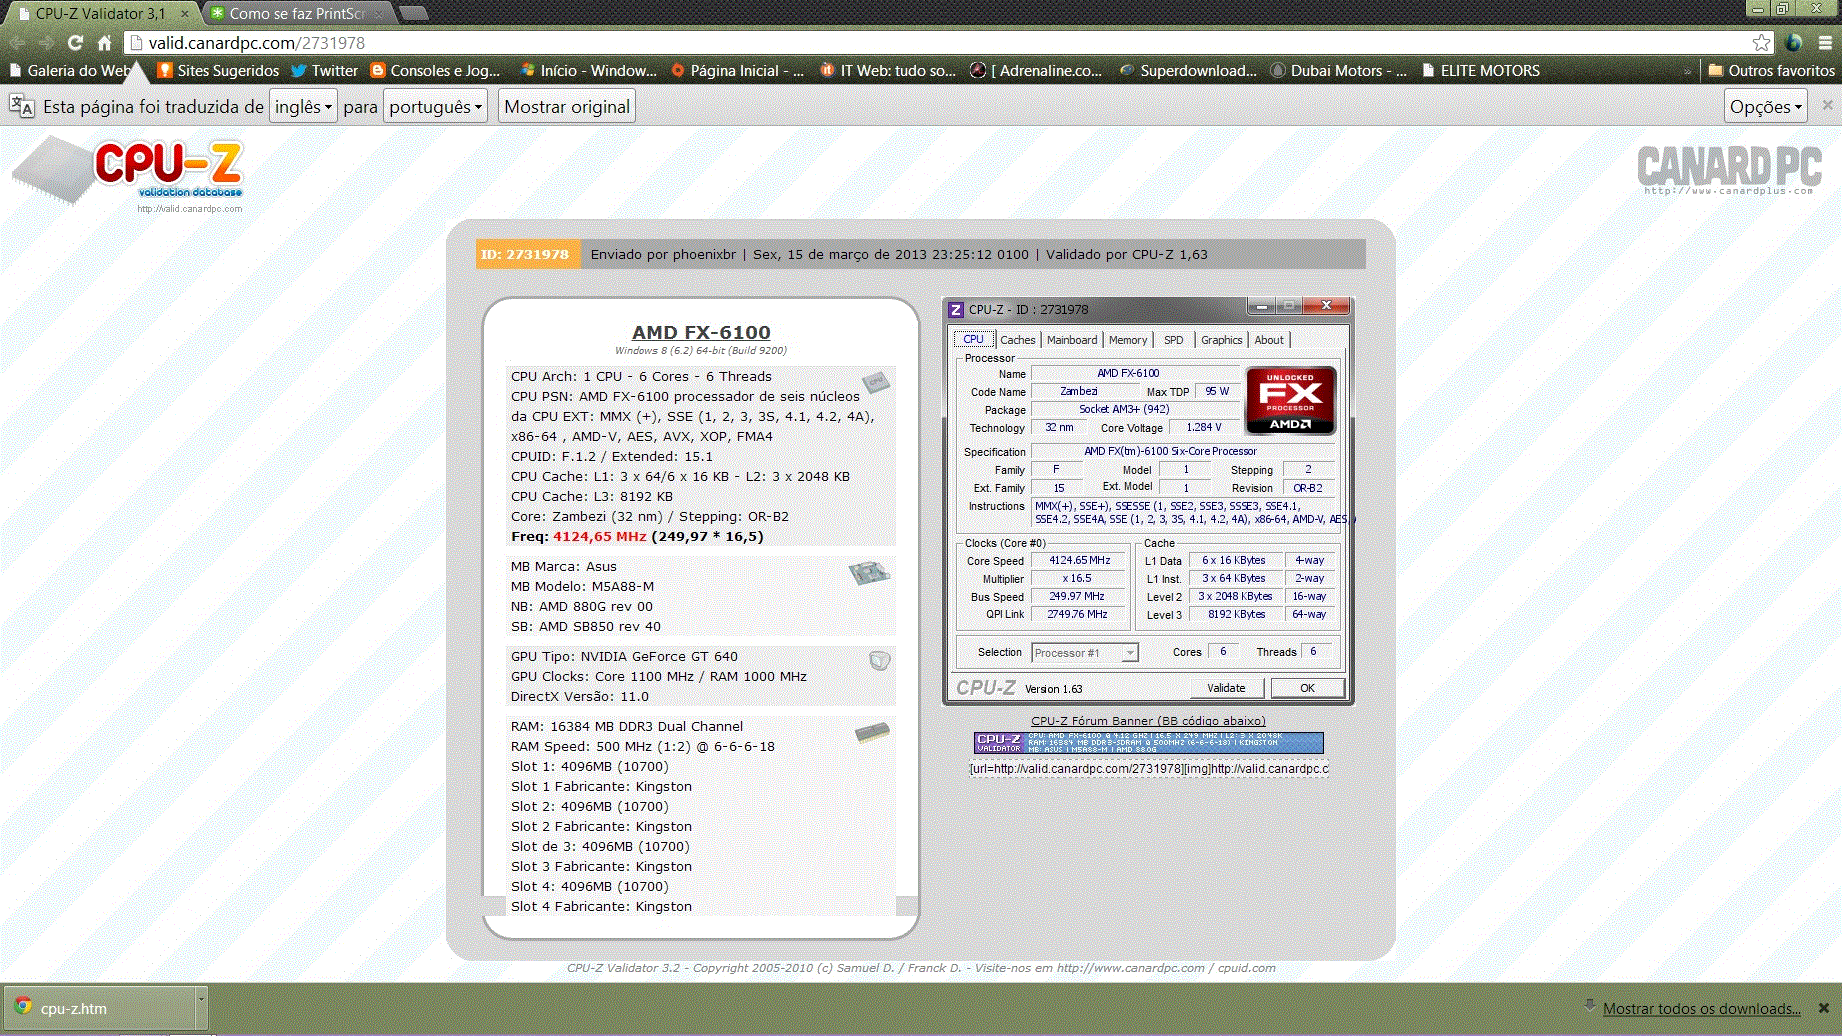Open the Consoles e Jog... bookmark
Image resolution: width=1842 pixels, height=1036 pixels.
click(x=435, y=70)
